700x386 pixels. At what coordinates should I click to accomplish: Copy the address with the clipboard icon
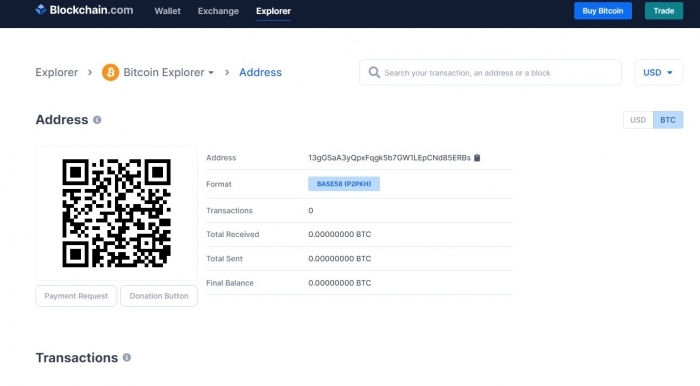477,158
